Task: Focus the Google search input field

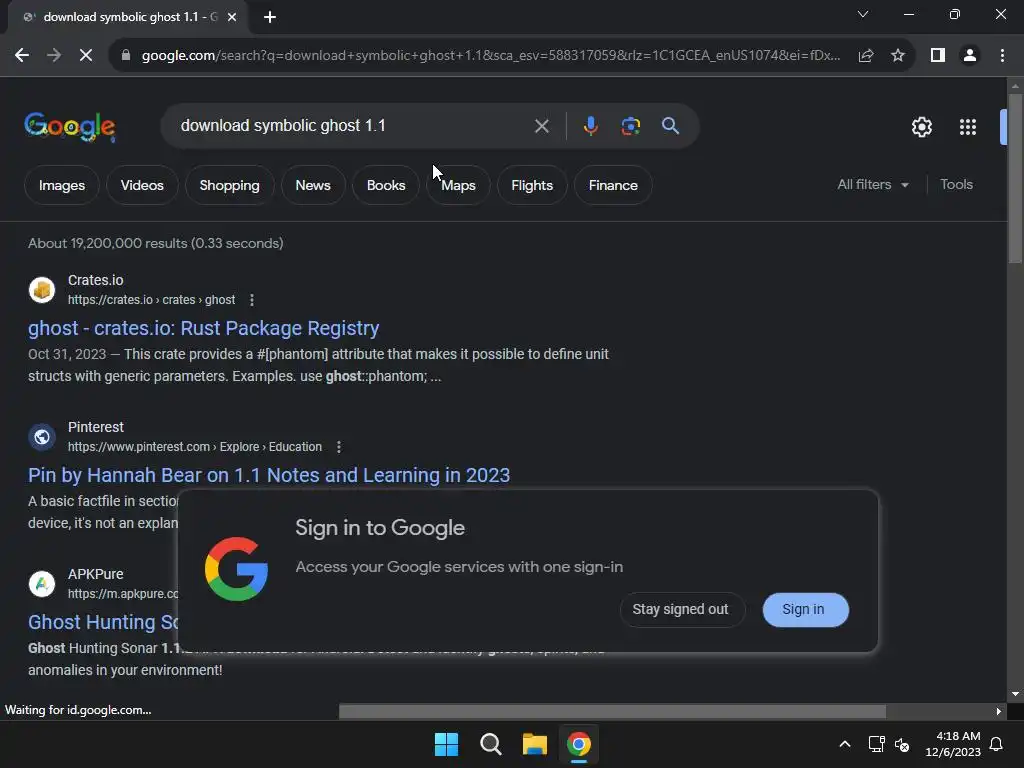Action: point(350,125)
